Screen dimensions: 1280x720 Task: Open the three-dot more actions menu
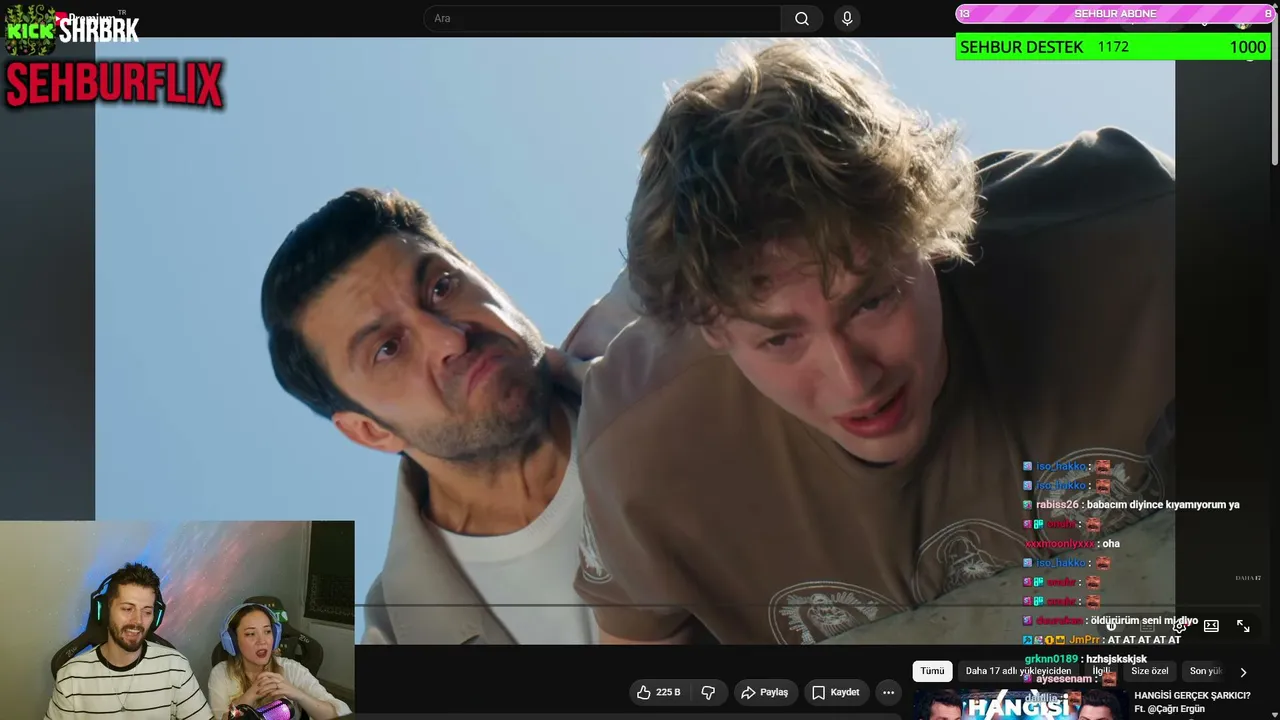[887, 692]
